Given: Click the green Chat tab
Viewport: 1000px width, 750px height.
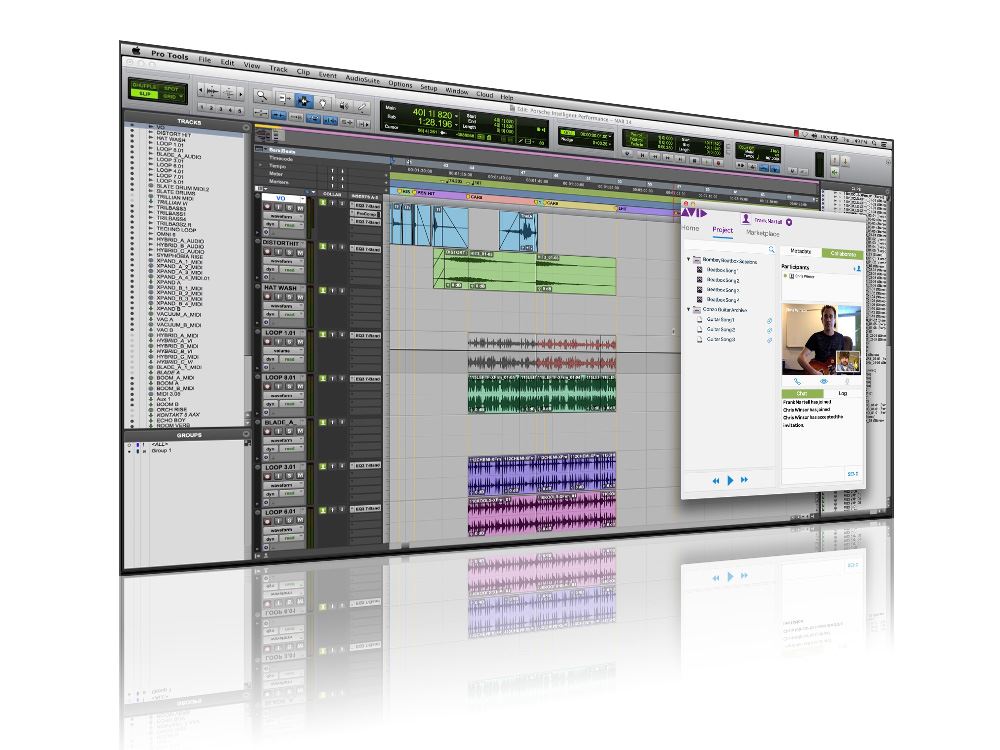Looking at the screenshot, I should click(x=802, y=393).
